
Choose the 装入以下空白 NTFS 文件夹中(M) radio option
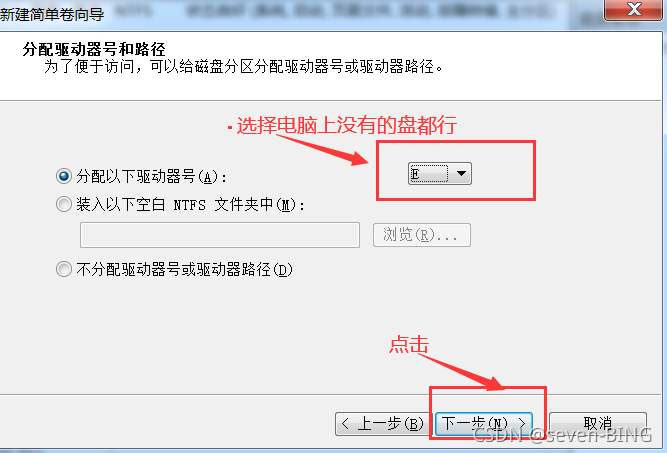(64, 204)
